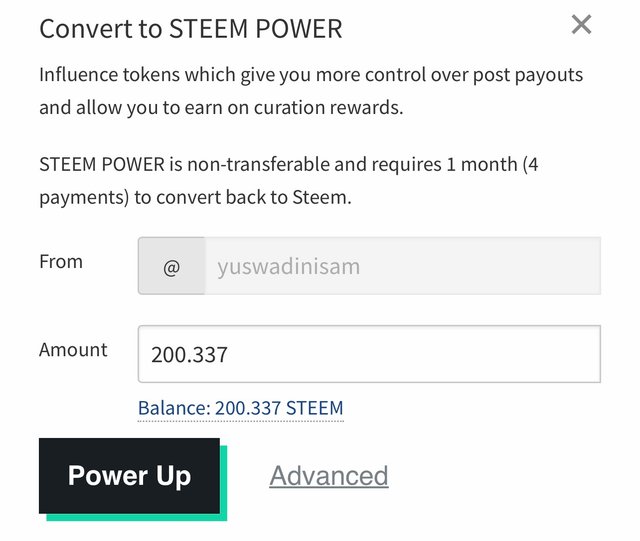Click the Influence tokens description text
The image size is (640, 541).
pyautogui.click(x=310, y=76)
